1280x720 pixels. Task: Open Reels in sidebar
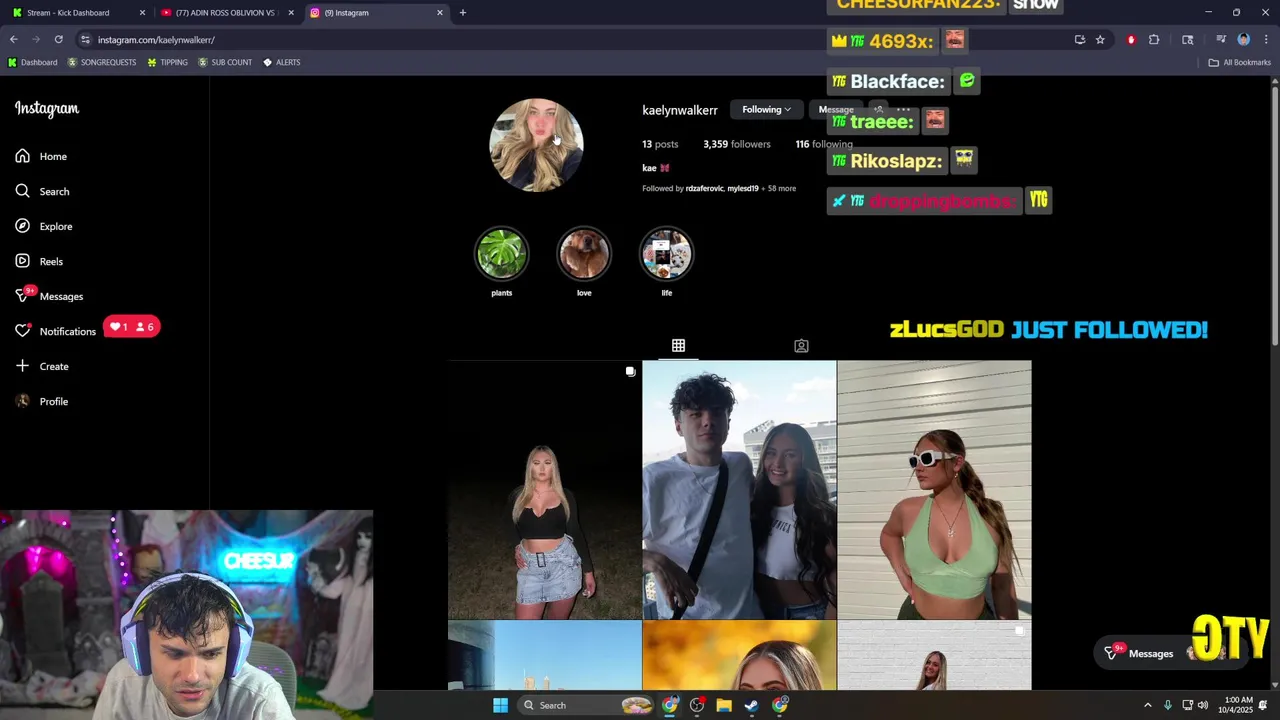(39, 261)
